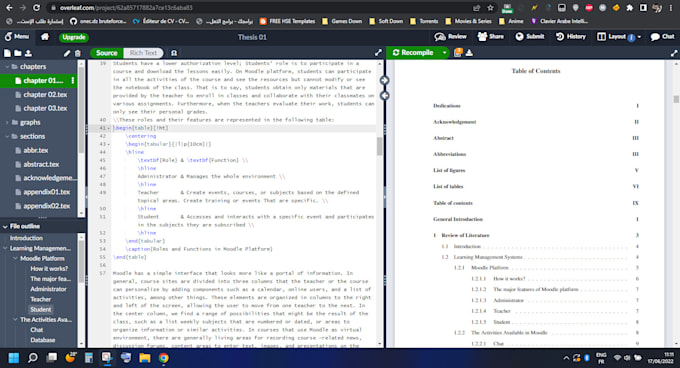Expand the PDF pane to full width
The width and height of the screenshot is (680, 368).
pyautogui.click(x=673, y=53)
